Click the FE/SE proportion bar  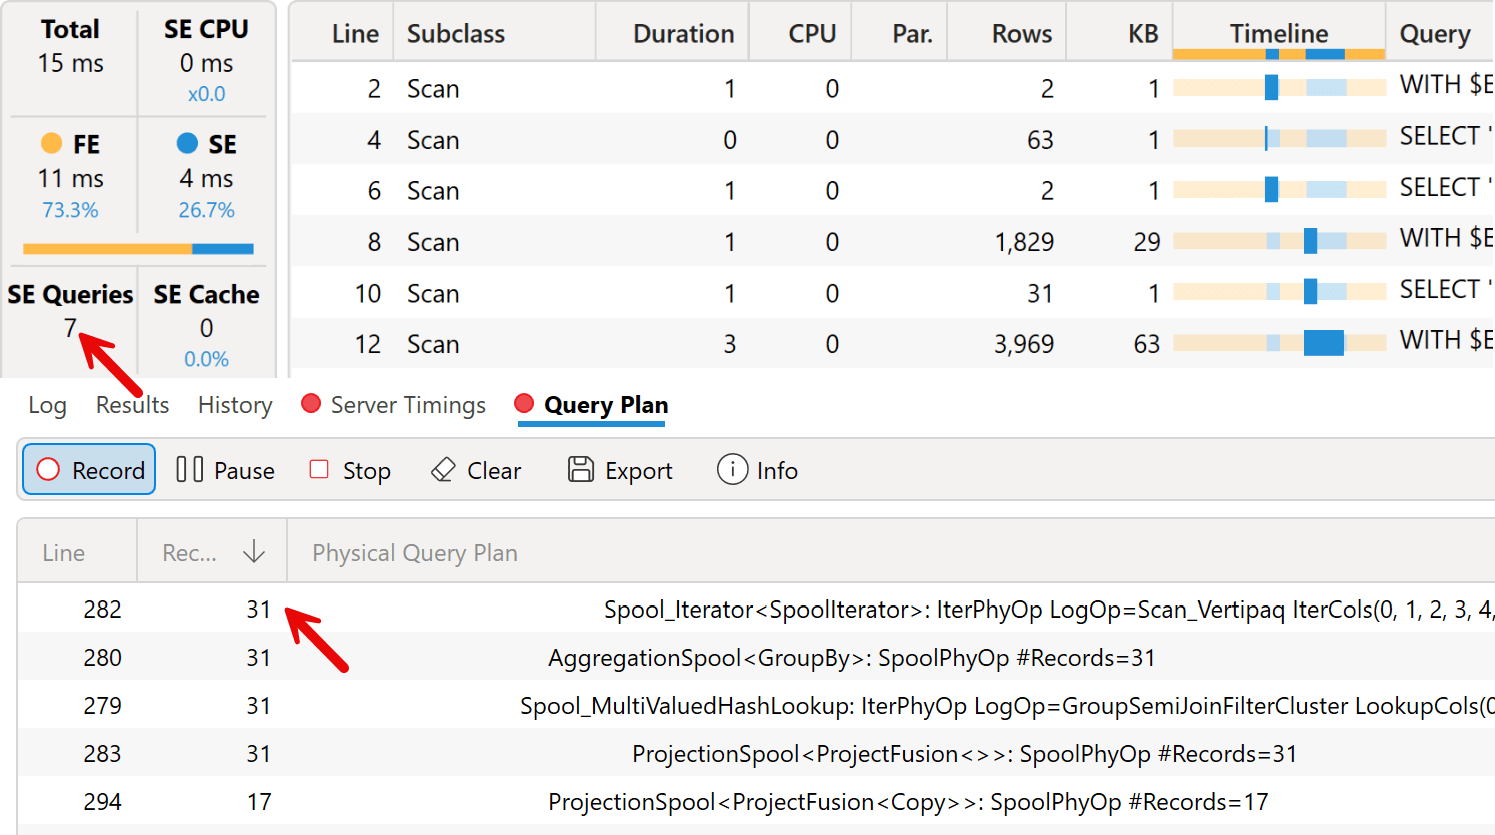tap(138, 248)
